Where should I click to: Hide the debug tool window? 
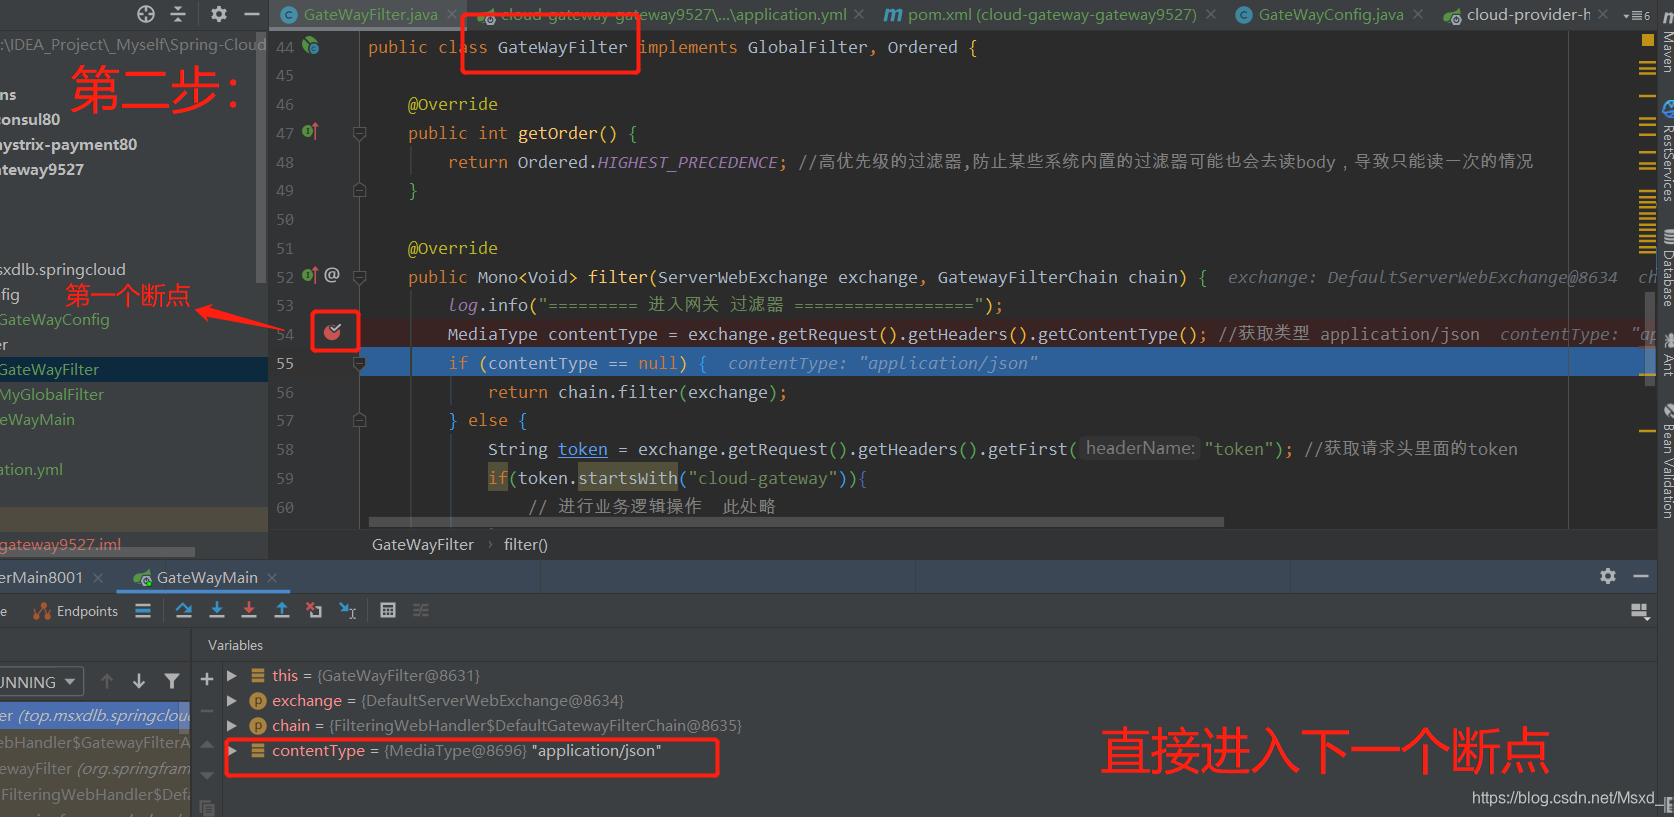click(x=1641, y=576)
